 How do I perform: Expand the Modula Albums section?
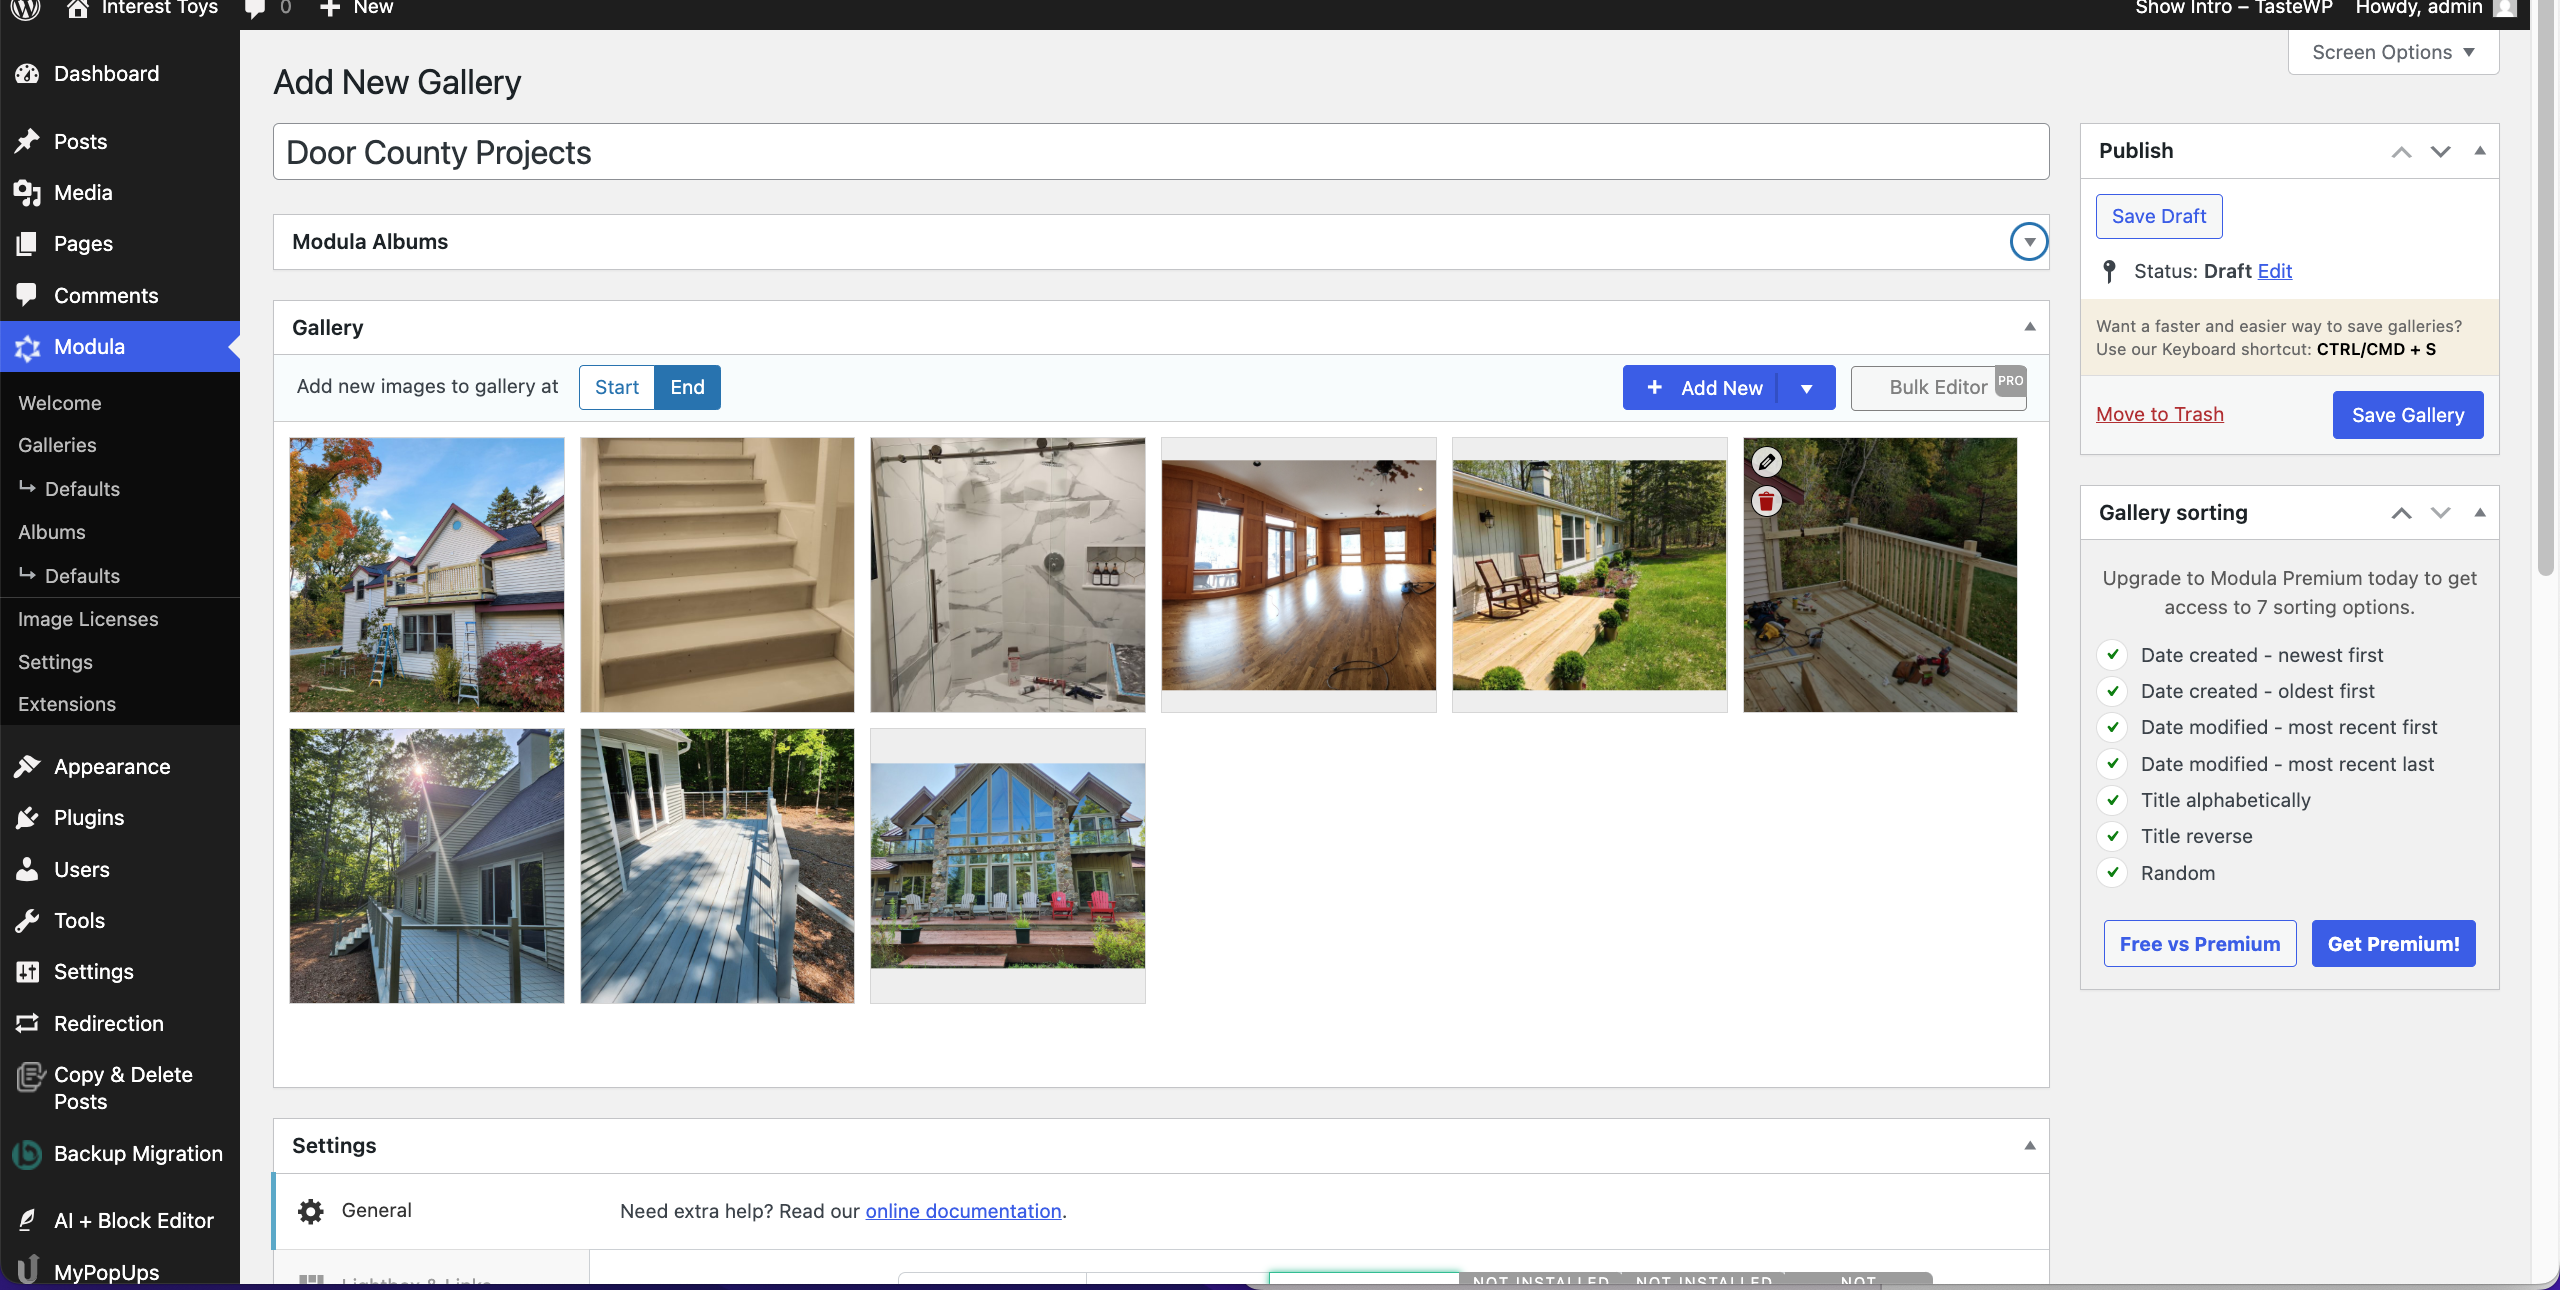tap(2028, 241)
